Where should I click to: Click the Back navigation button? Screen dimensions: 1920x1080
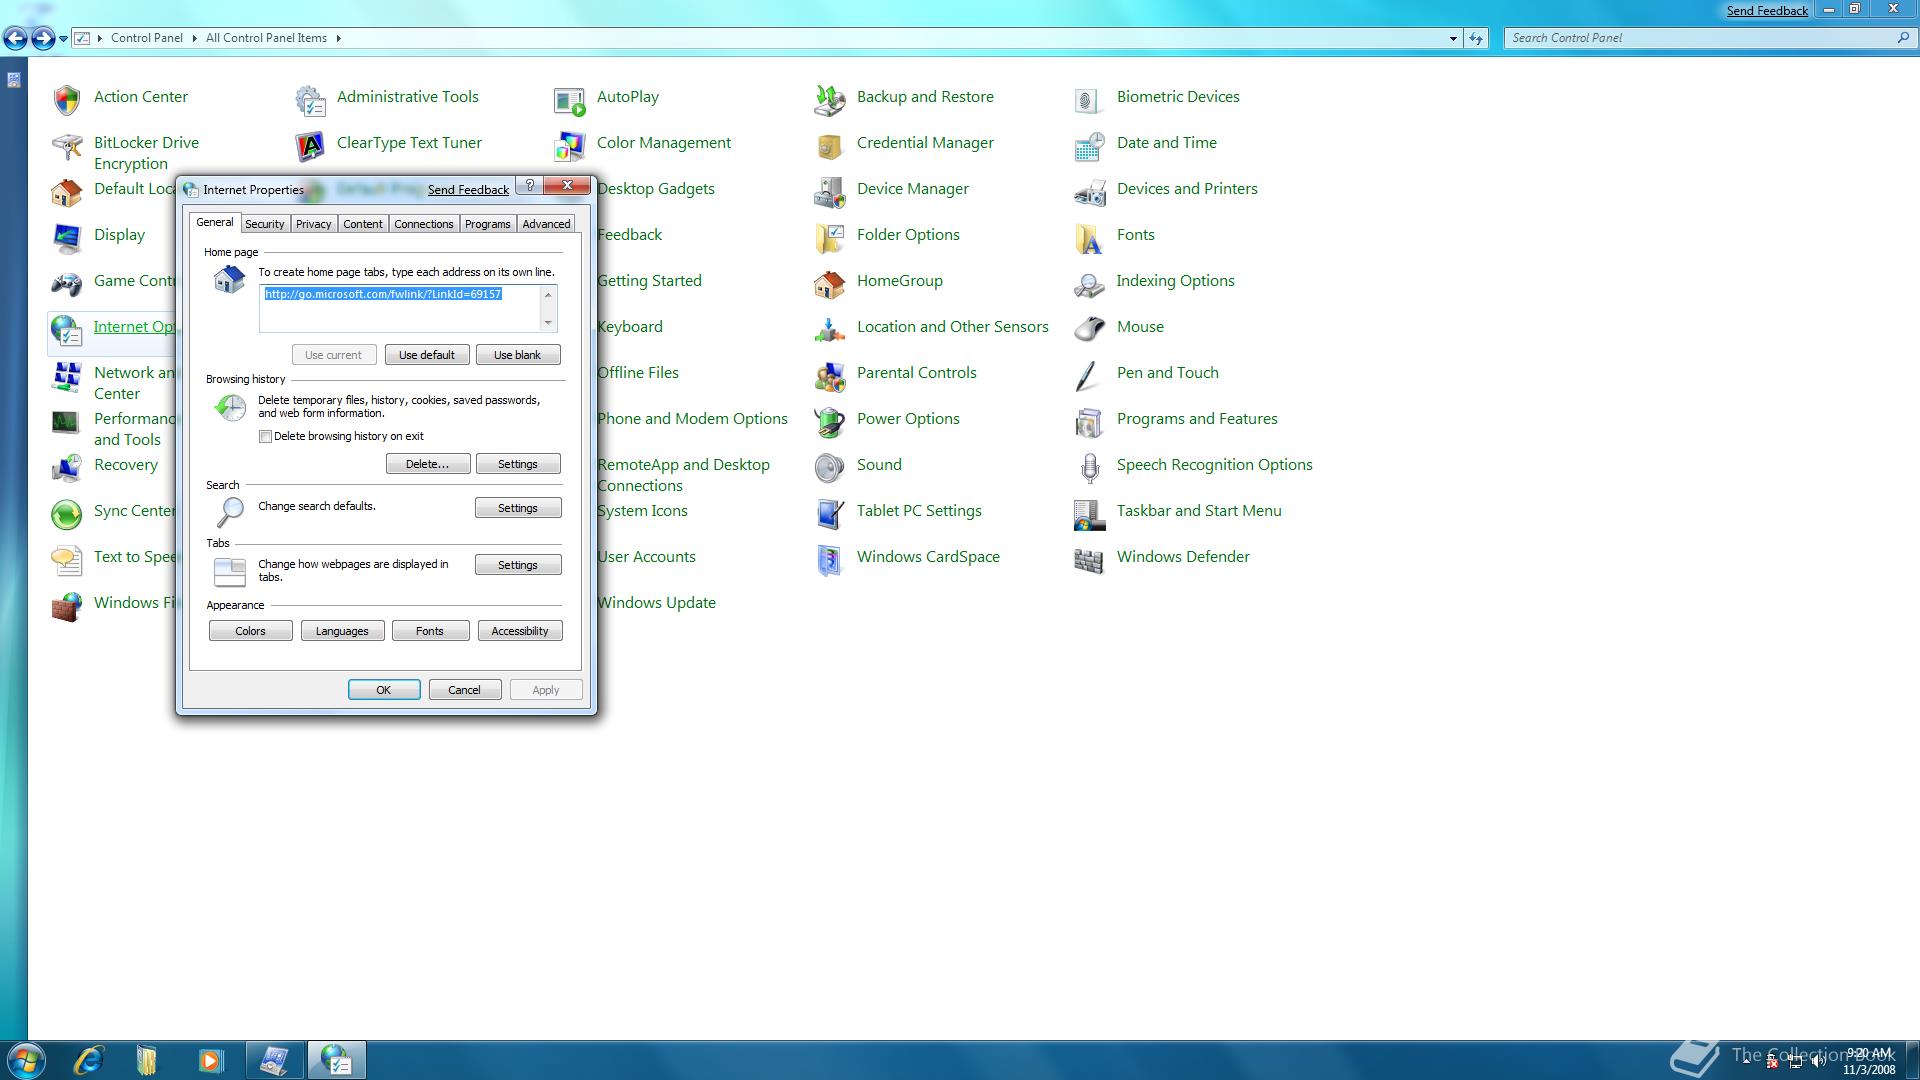[16, 38]
